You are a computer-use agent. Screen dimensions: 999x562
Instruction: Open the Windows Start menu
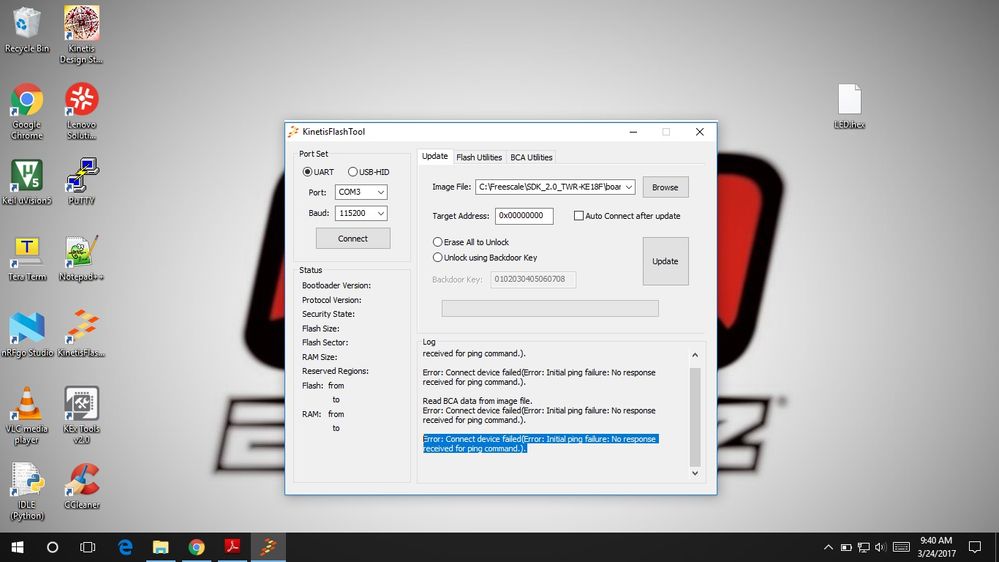coord(17,547)
